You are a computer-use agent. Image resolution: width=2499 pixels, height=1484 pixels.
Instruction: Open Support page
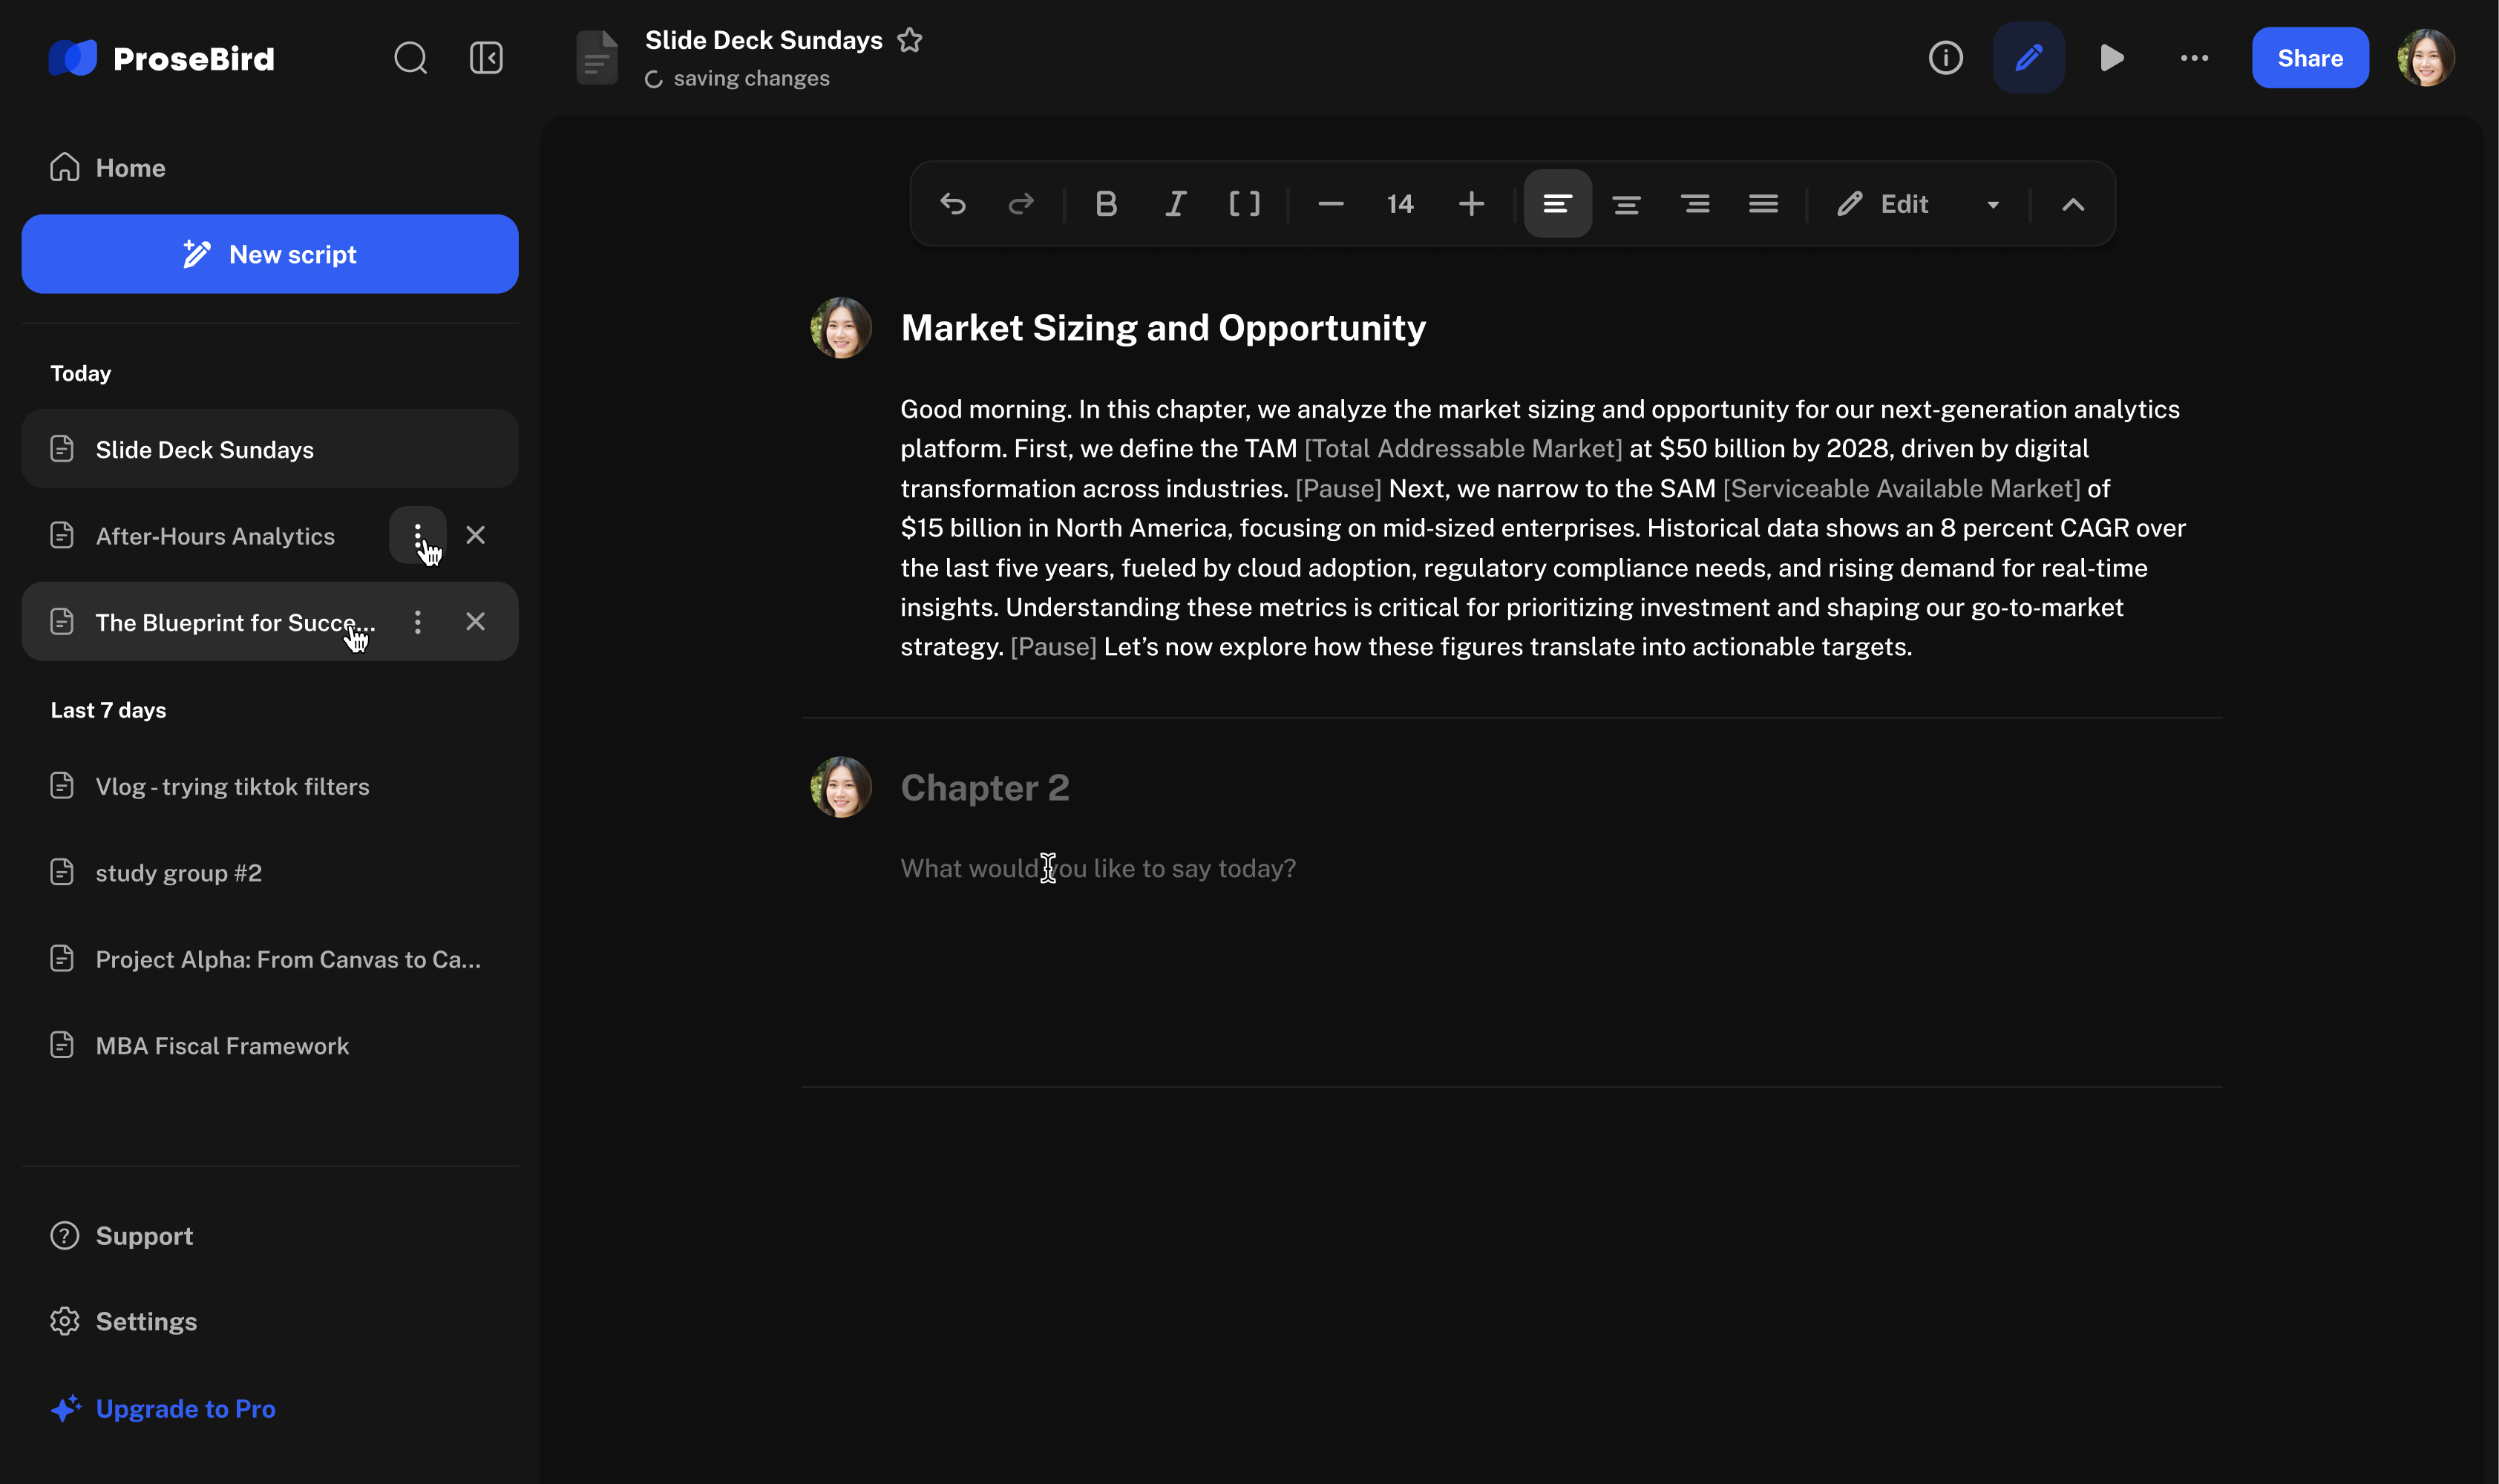point(122,1236)
